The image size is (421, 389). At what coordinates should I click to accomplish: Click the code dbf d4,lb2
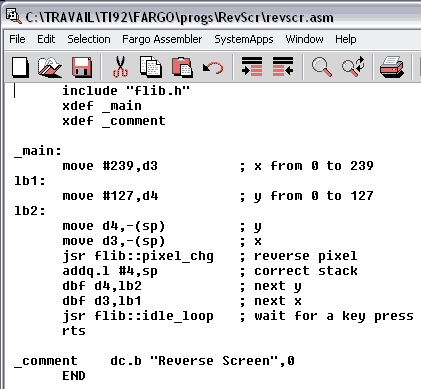click(x=102, y=286)
